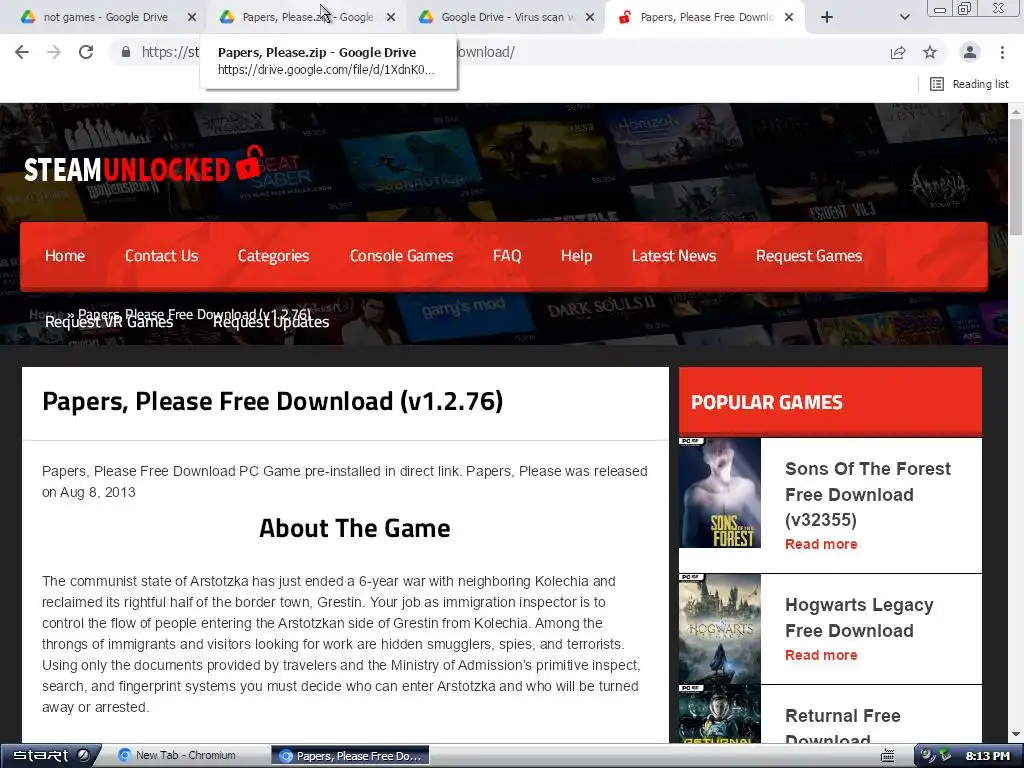Screen dimensions: 1024x768
Task: Click the scrollbar down arrow
Action: coord(1016,735)
